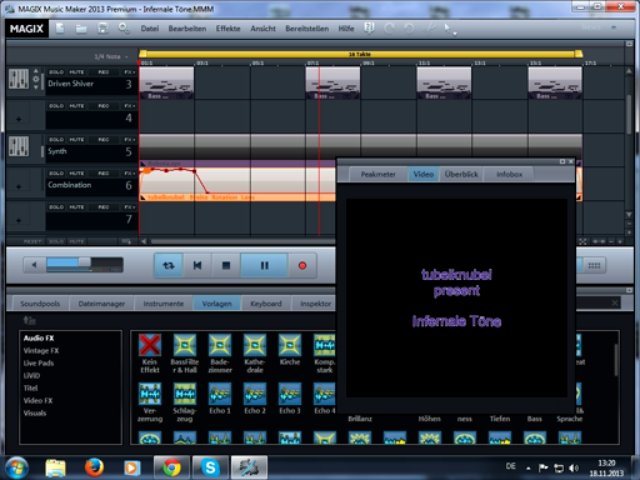640x480 pixels.
Task: Pick the Kathedrale reverb preset
Action: pos(255,346)
